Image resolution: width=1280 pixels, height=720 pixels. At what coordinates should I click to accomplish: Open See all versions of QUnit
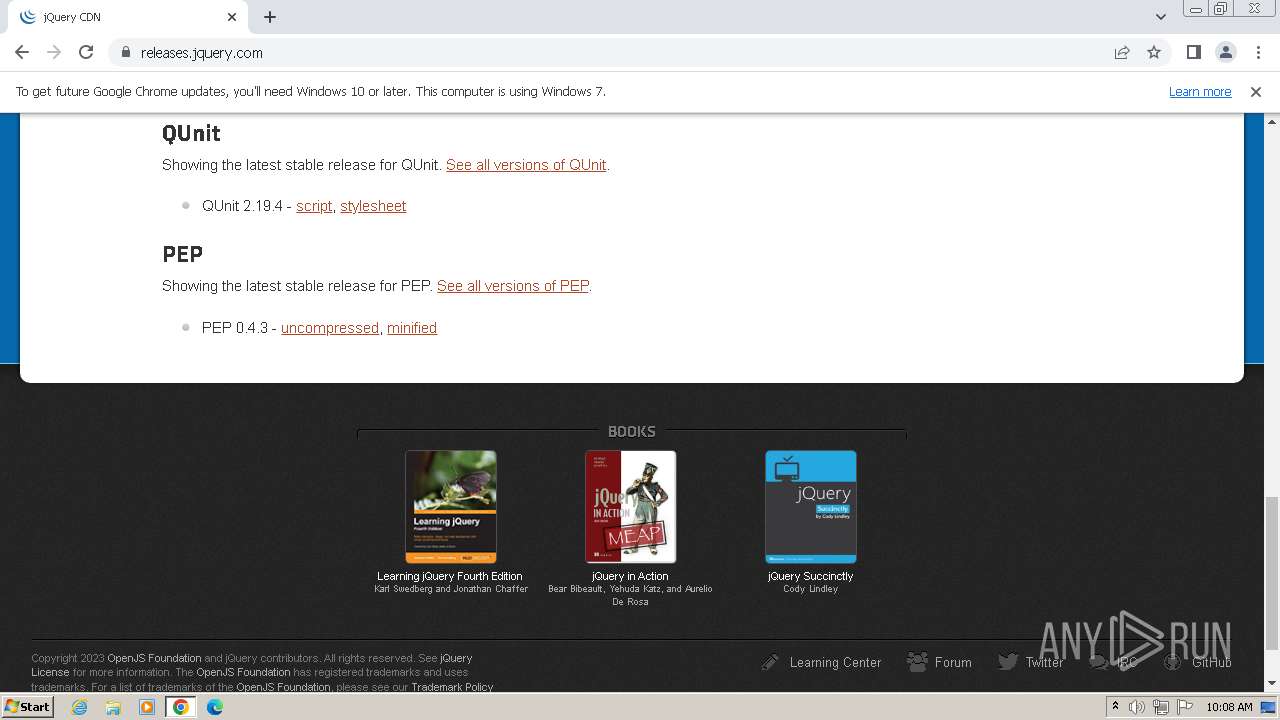526,165
